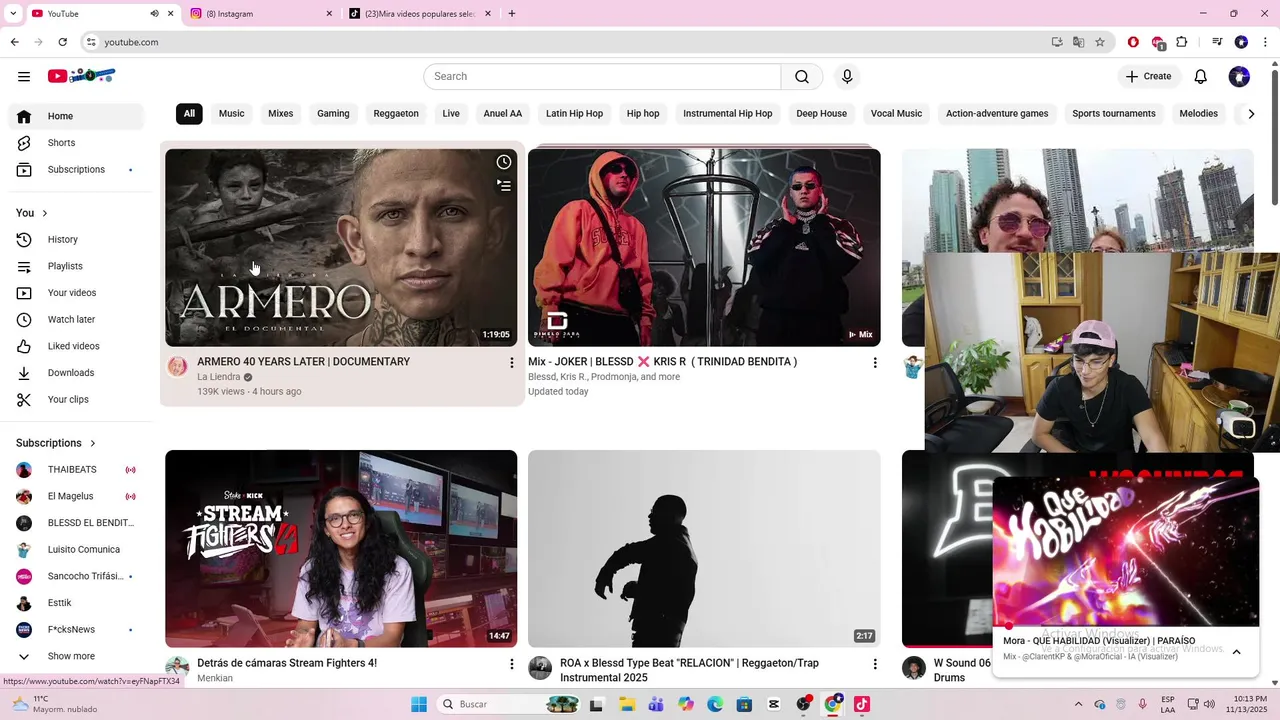
Task: Select the Latin Hip Hop chip
Action: [x=574, y=114]
